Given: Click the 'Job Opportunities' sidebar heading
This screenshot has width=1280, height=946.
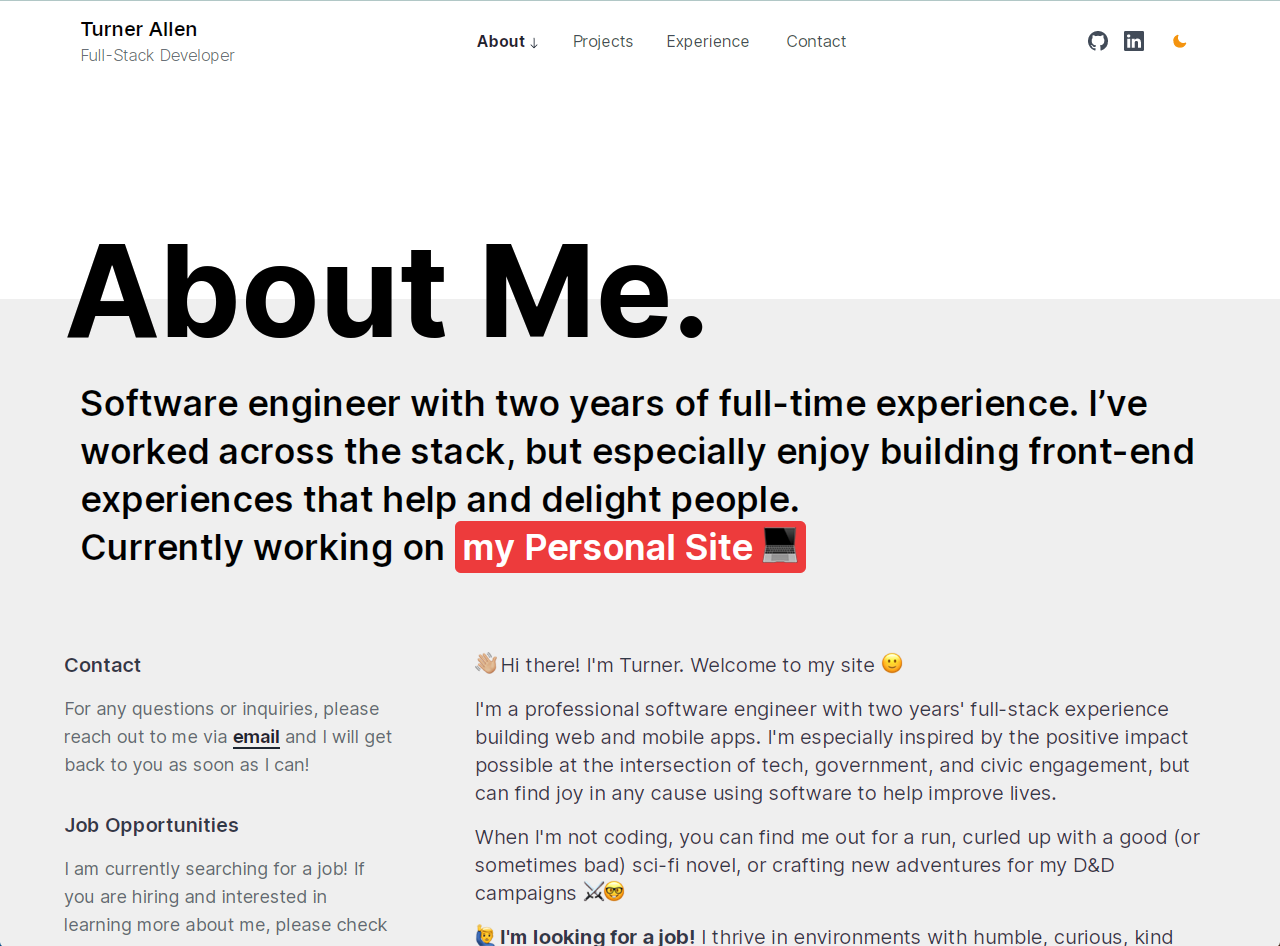Looking at the screenshot, I should pyautogui.click(x=152, y=825).
